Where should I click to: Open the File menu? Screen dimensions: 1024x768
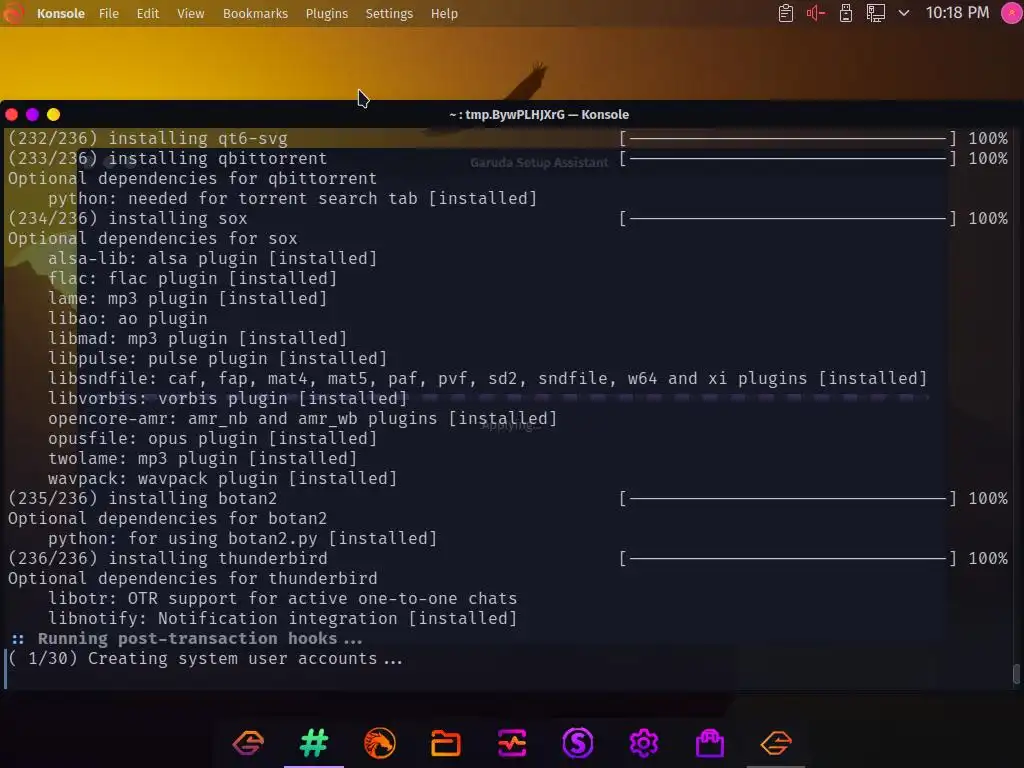pyautogui.click(x=108, y=14)
